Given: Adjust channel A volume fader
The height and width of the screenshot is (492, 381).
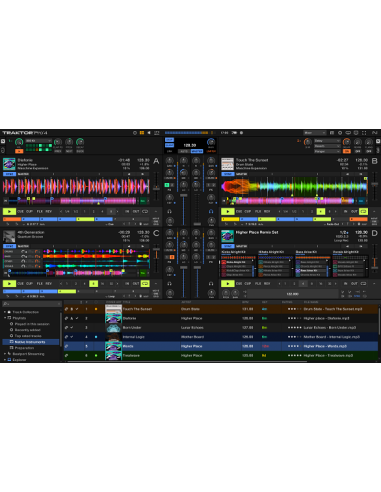Looking at the screenshot, I should point(183,195).
